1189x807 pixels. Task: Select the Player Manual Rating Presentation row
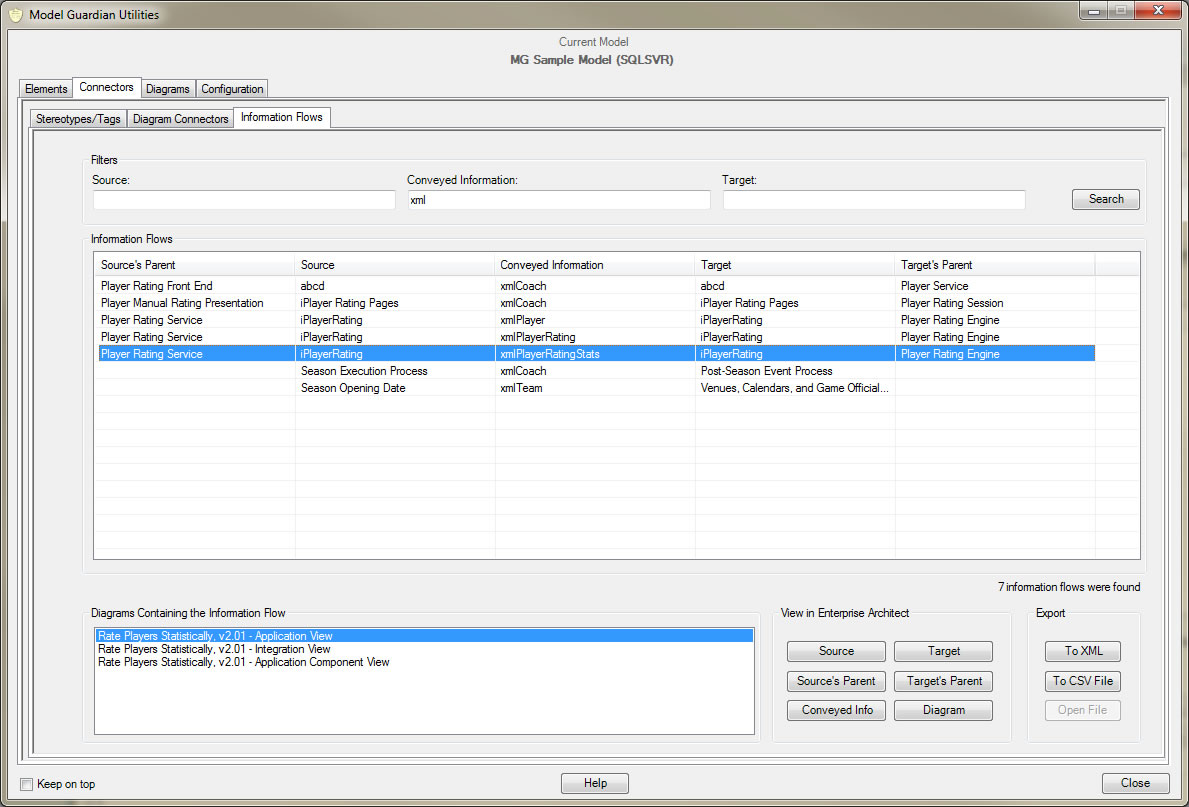tap(597, 303)
